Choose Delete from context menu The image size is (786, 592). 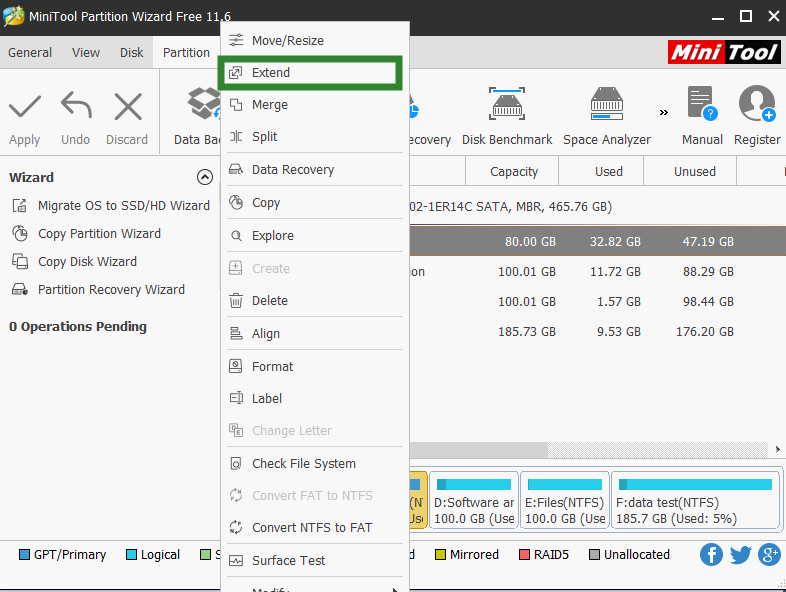315,301
